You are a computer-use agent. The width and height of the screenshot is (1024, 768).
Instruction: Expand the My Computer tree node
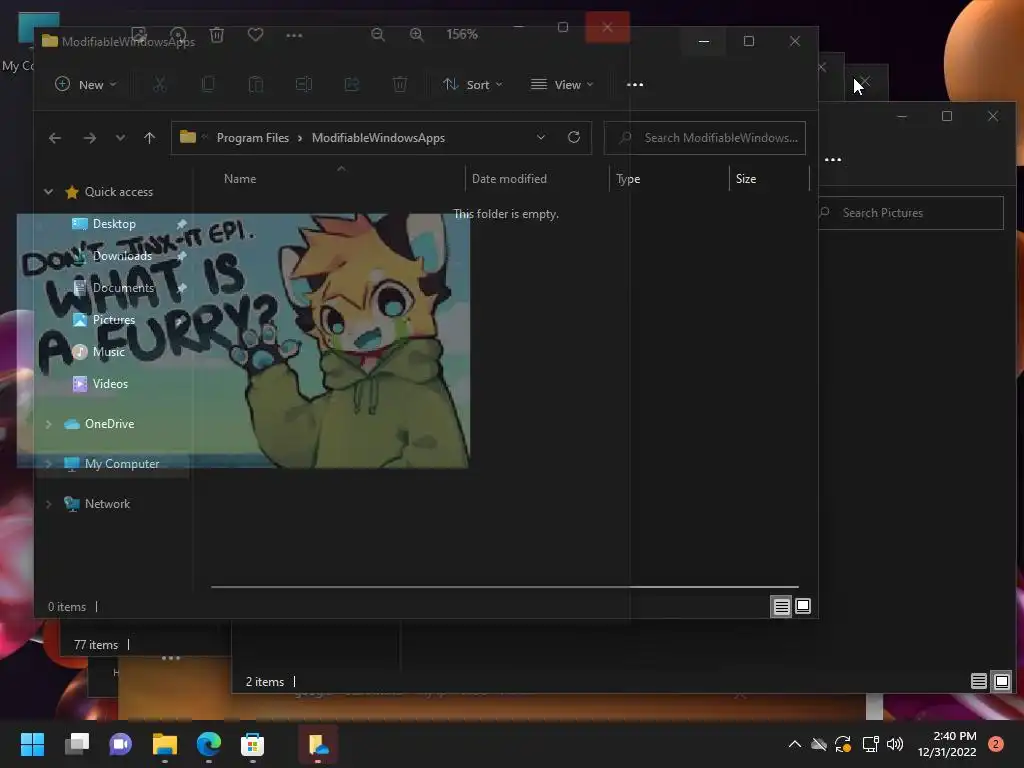(x=48, y=464)
